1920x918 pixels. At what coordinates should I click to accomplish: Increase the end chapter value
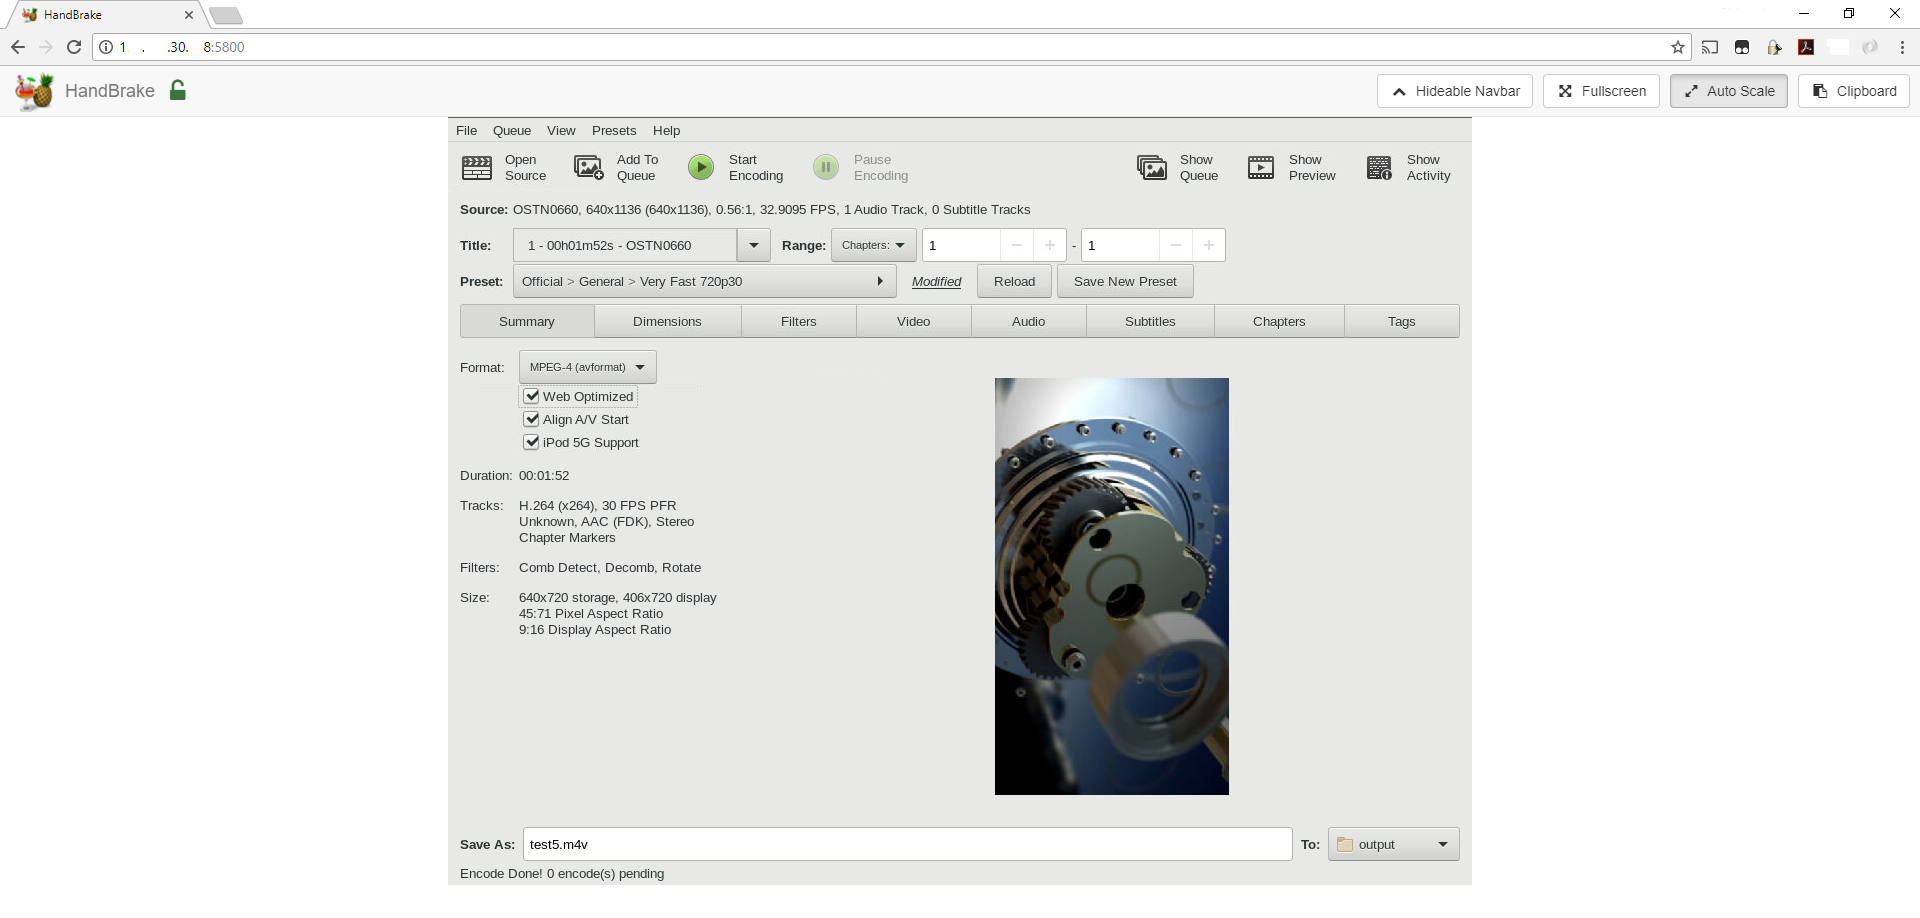click(x=1209, y=245)
